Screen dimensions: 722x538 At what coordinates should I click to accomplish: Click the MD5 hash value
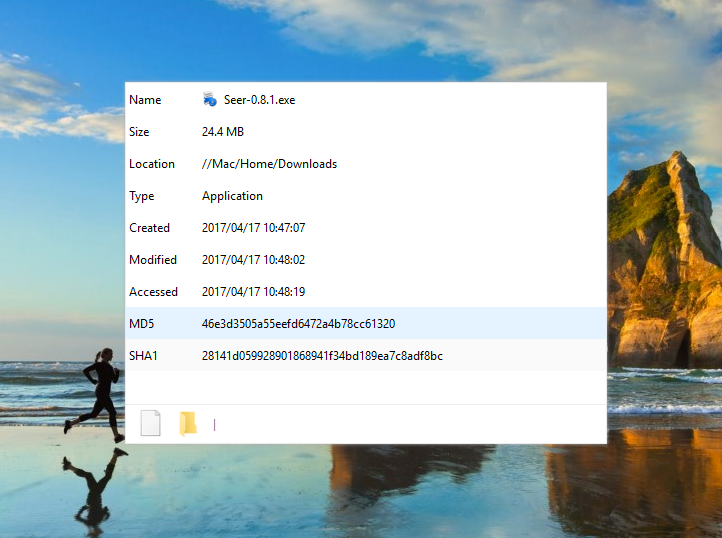tap(298, 324)
